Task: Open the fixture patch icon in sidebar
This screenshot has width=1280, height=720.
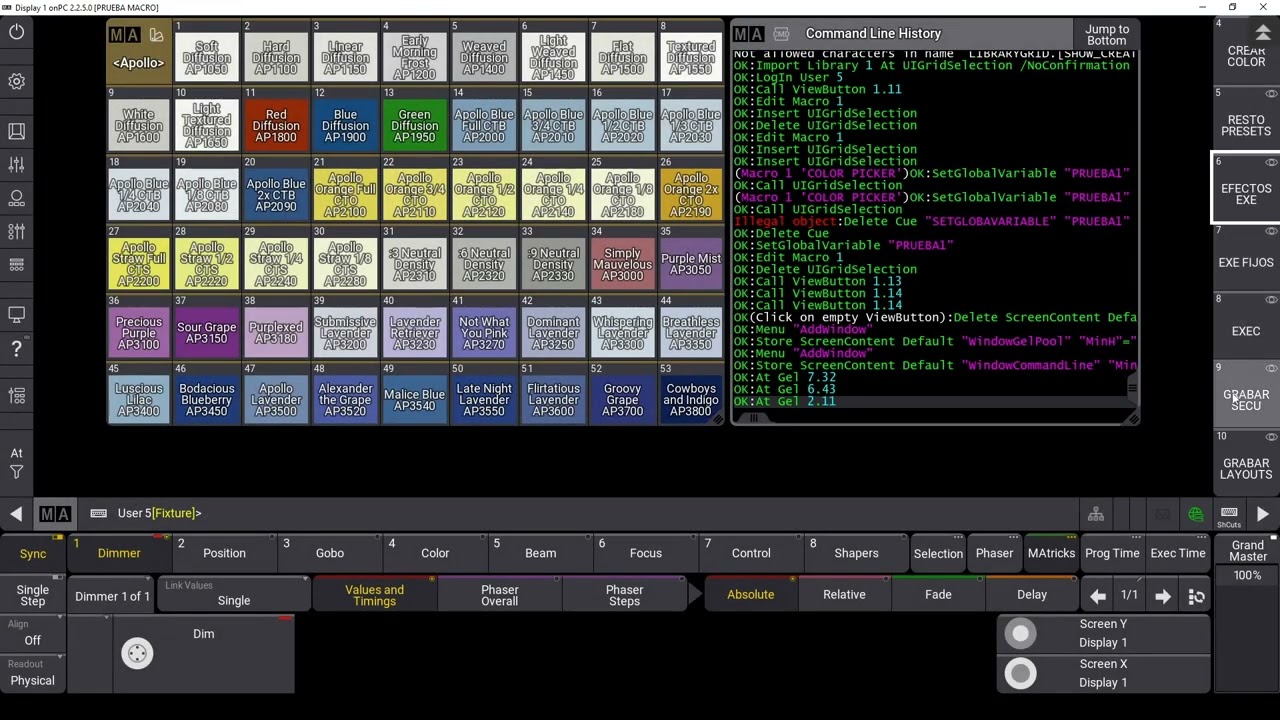Action: click(17, 198)
